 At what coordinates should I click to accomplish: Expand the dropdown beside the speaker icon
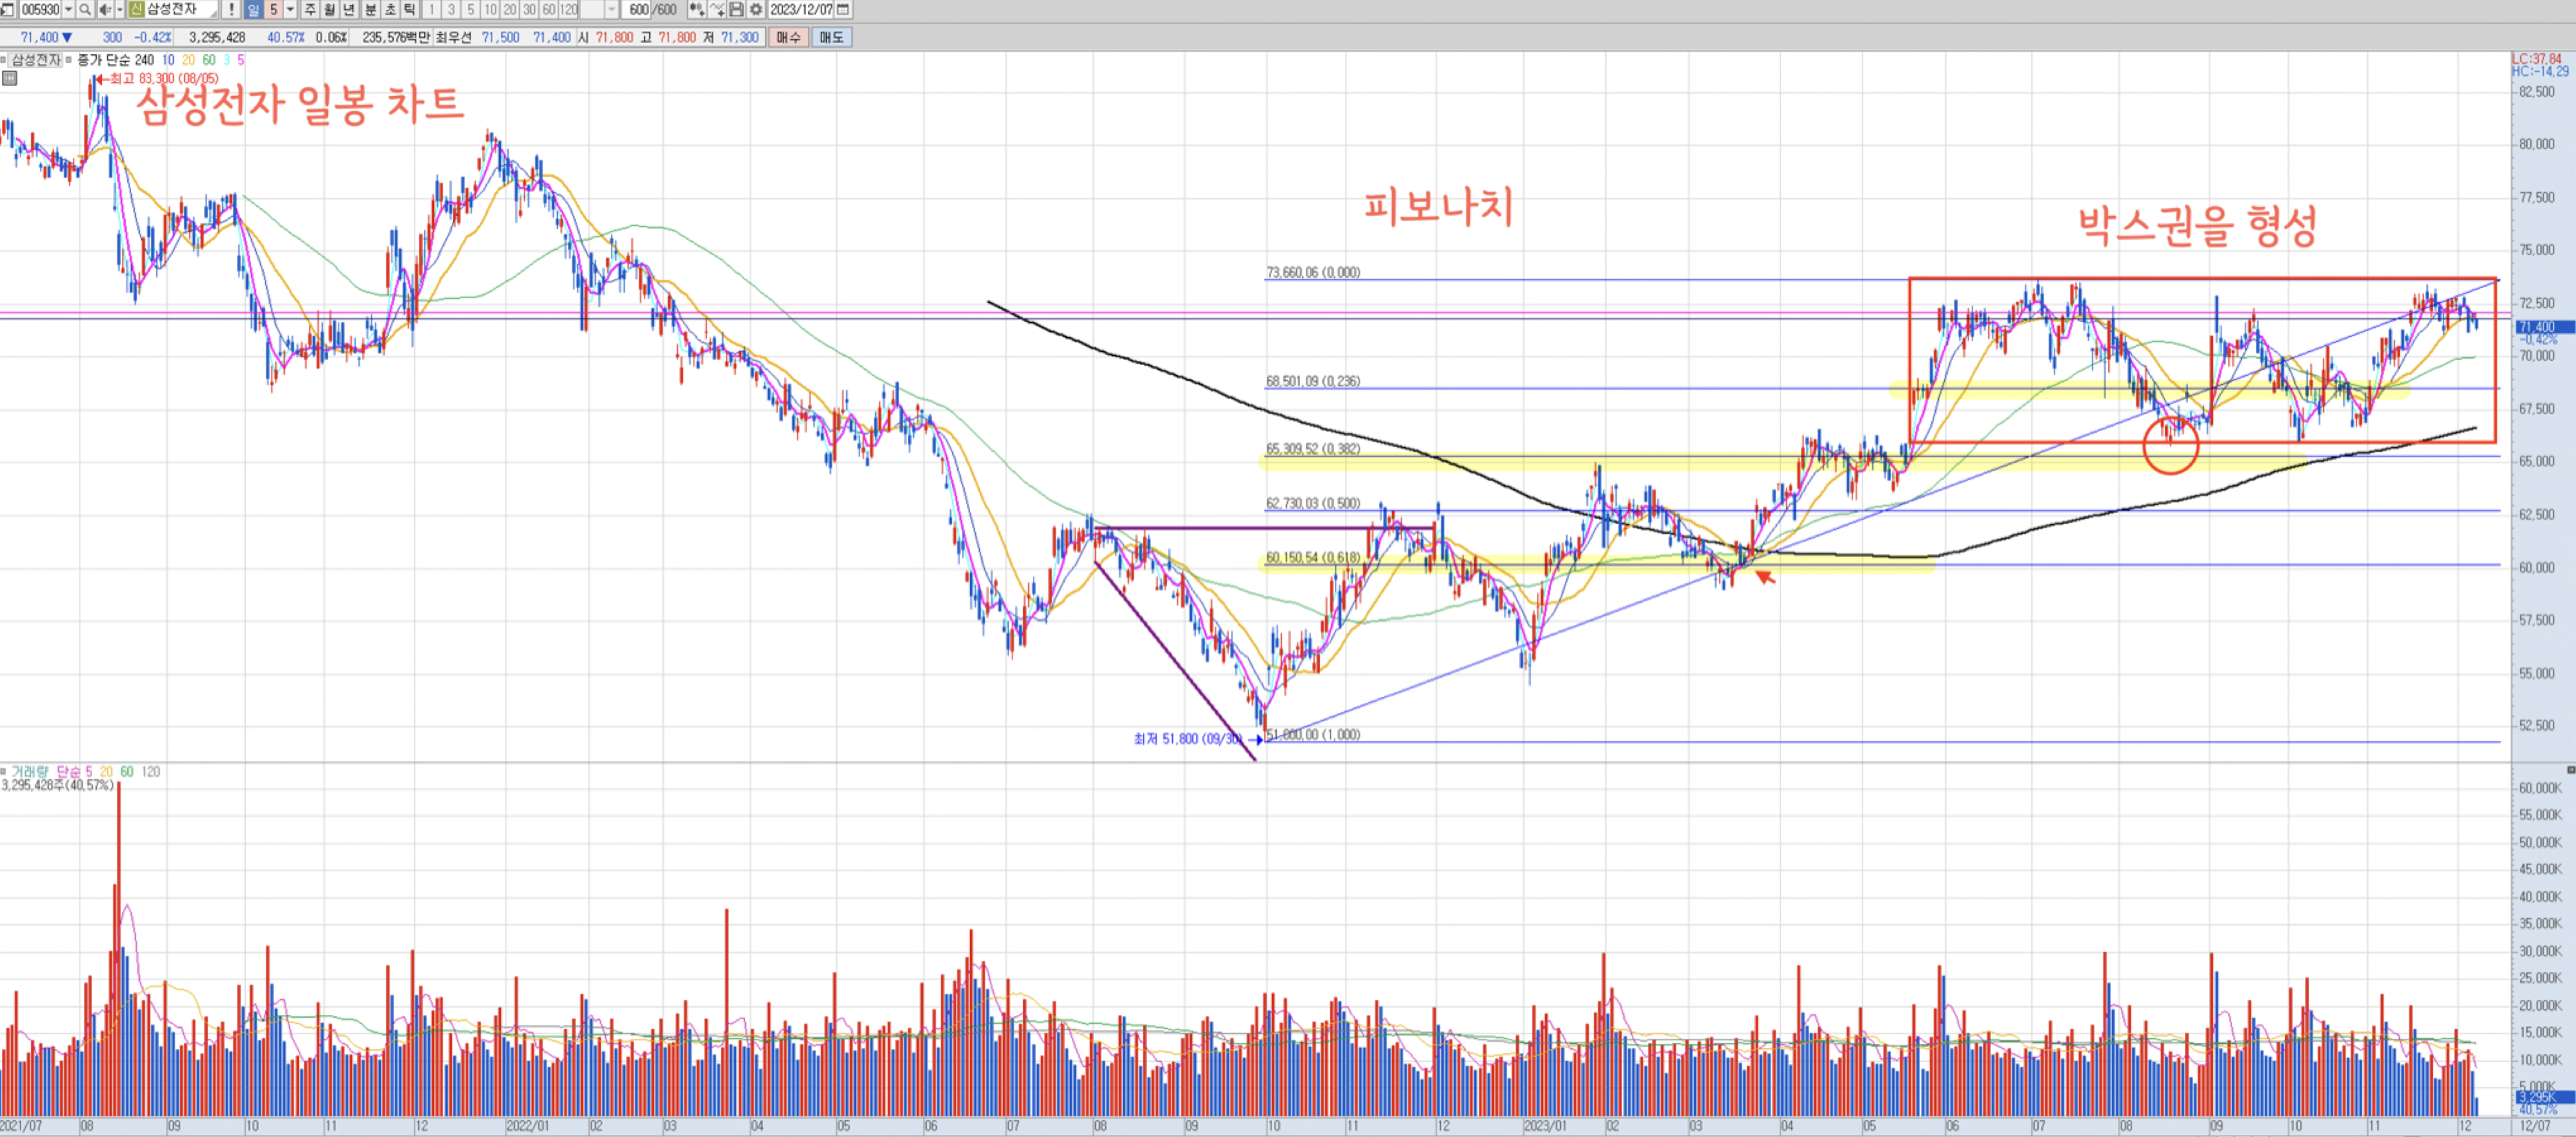(x=120, y=10)
